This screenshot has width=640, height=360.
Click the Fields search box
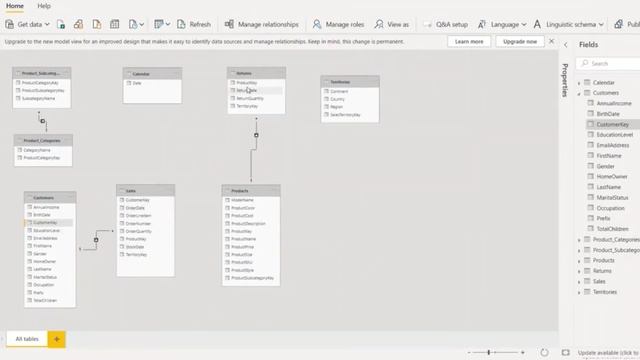(x=608, y=64)
